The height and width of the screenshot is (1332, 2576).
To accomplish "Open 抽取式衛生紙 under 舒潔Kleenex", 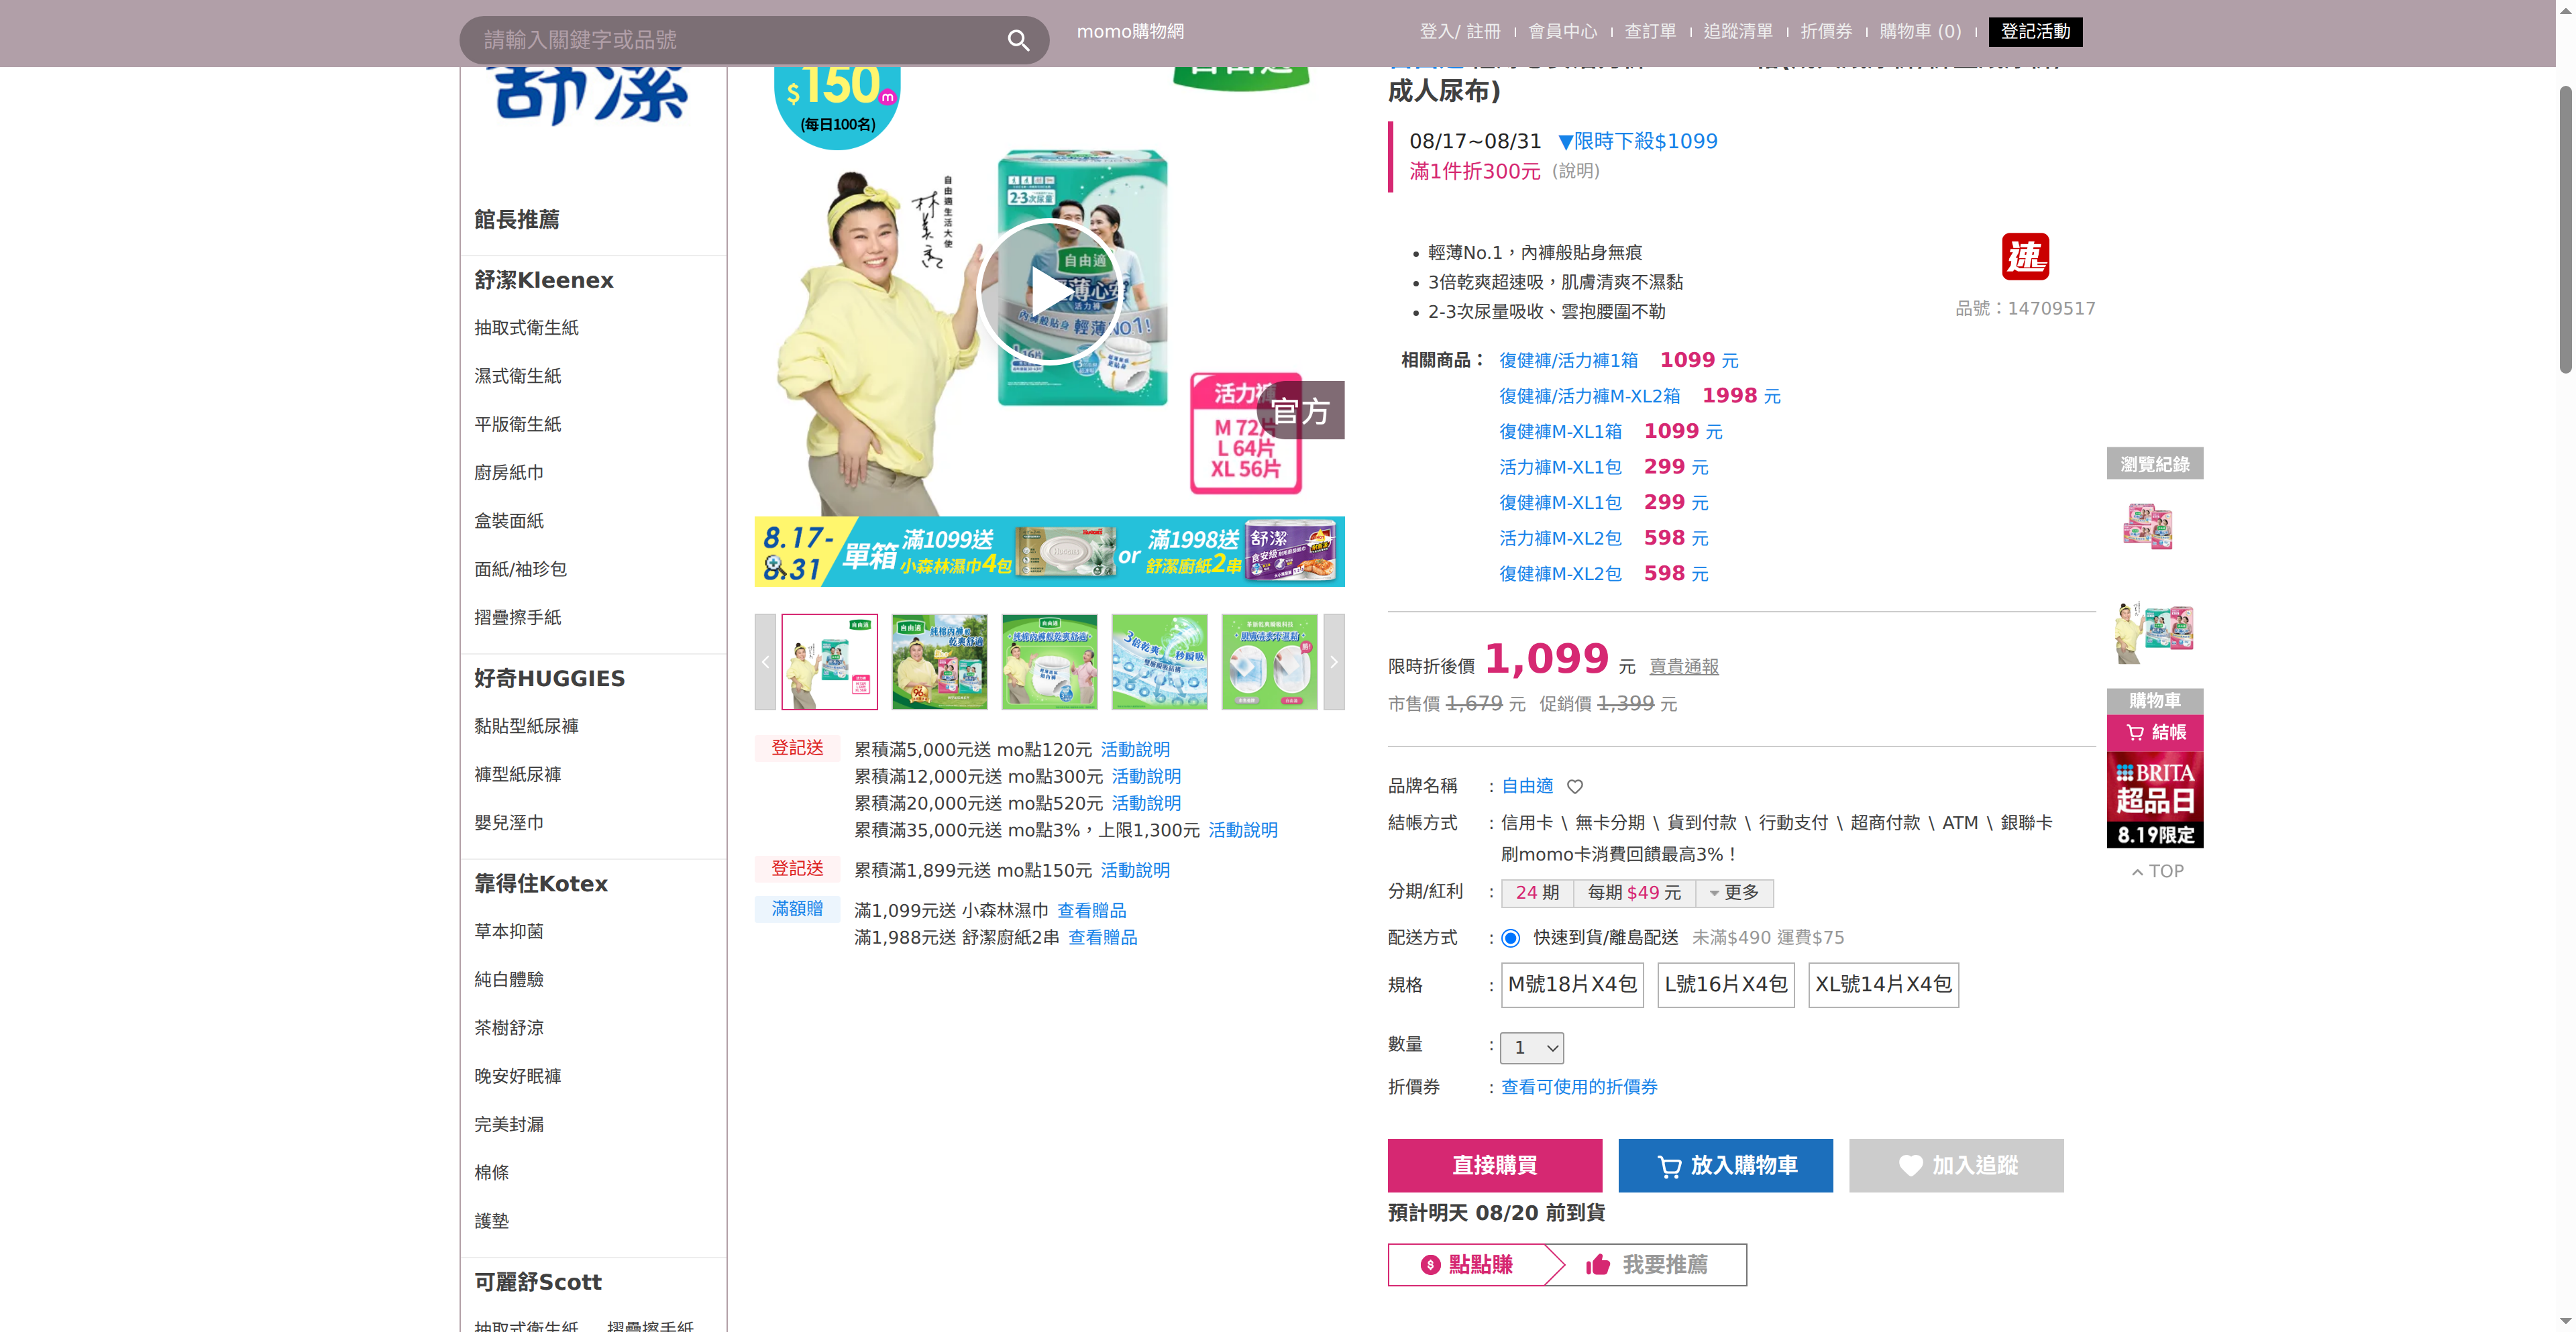I will 526,328.
